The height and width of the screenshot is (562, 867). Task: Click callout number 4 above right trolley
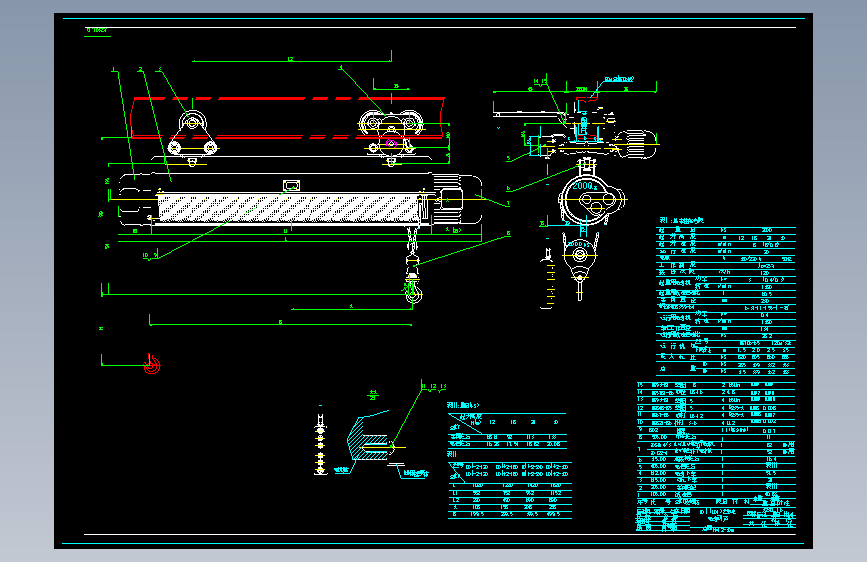341,67
